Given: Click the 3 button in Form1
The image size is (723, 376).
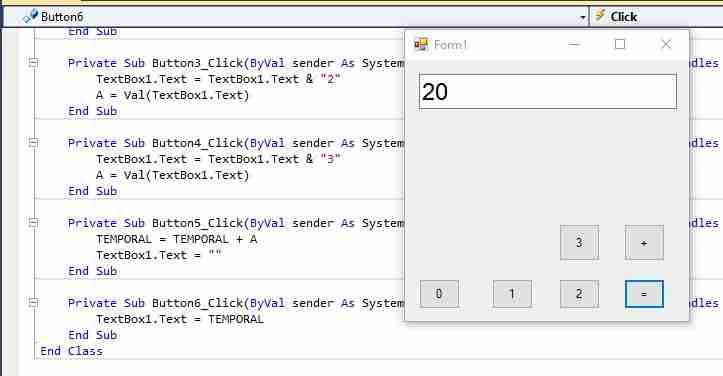Looking at the screenshot, I should point(579,242).
